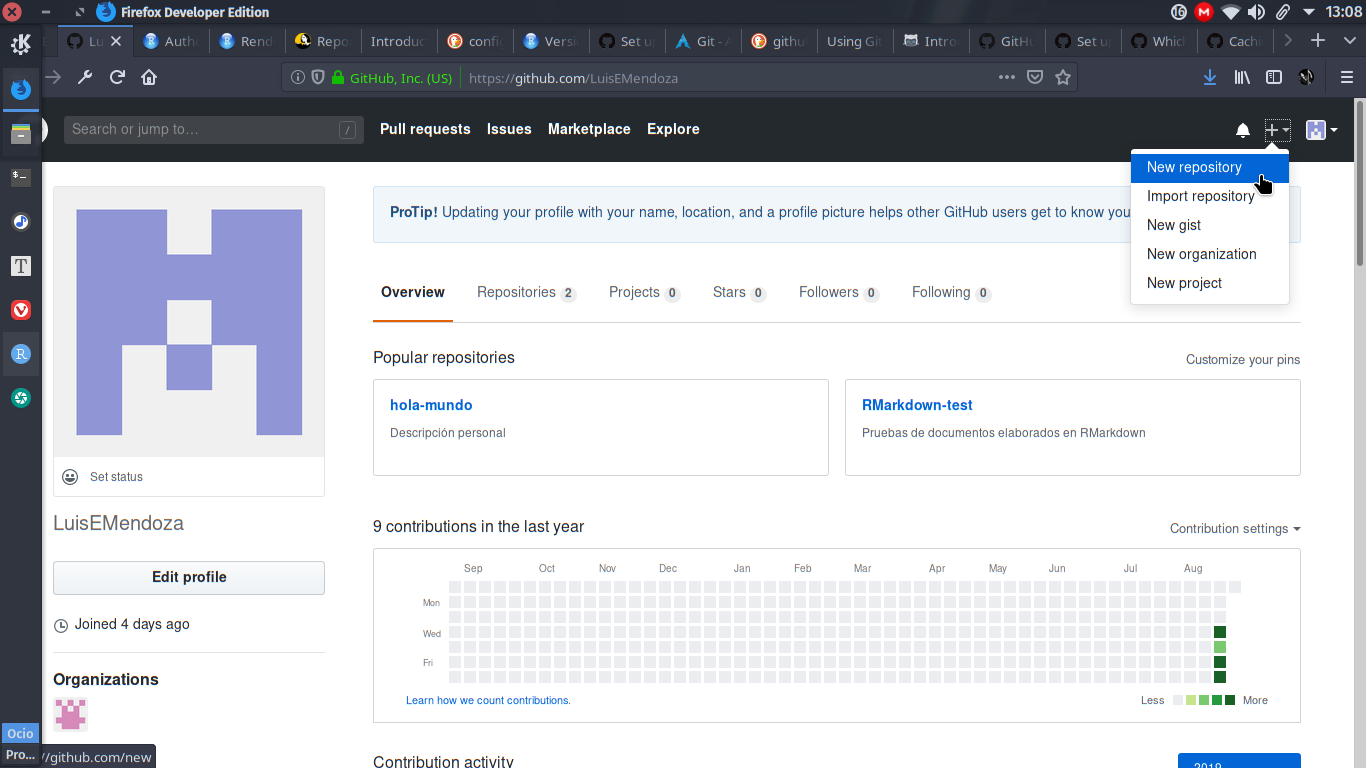Open the library bookmarks icon

pyautogui.click(x=1242, y=77)
